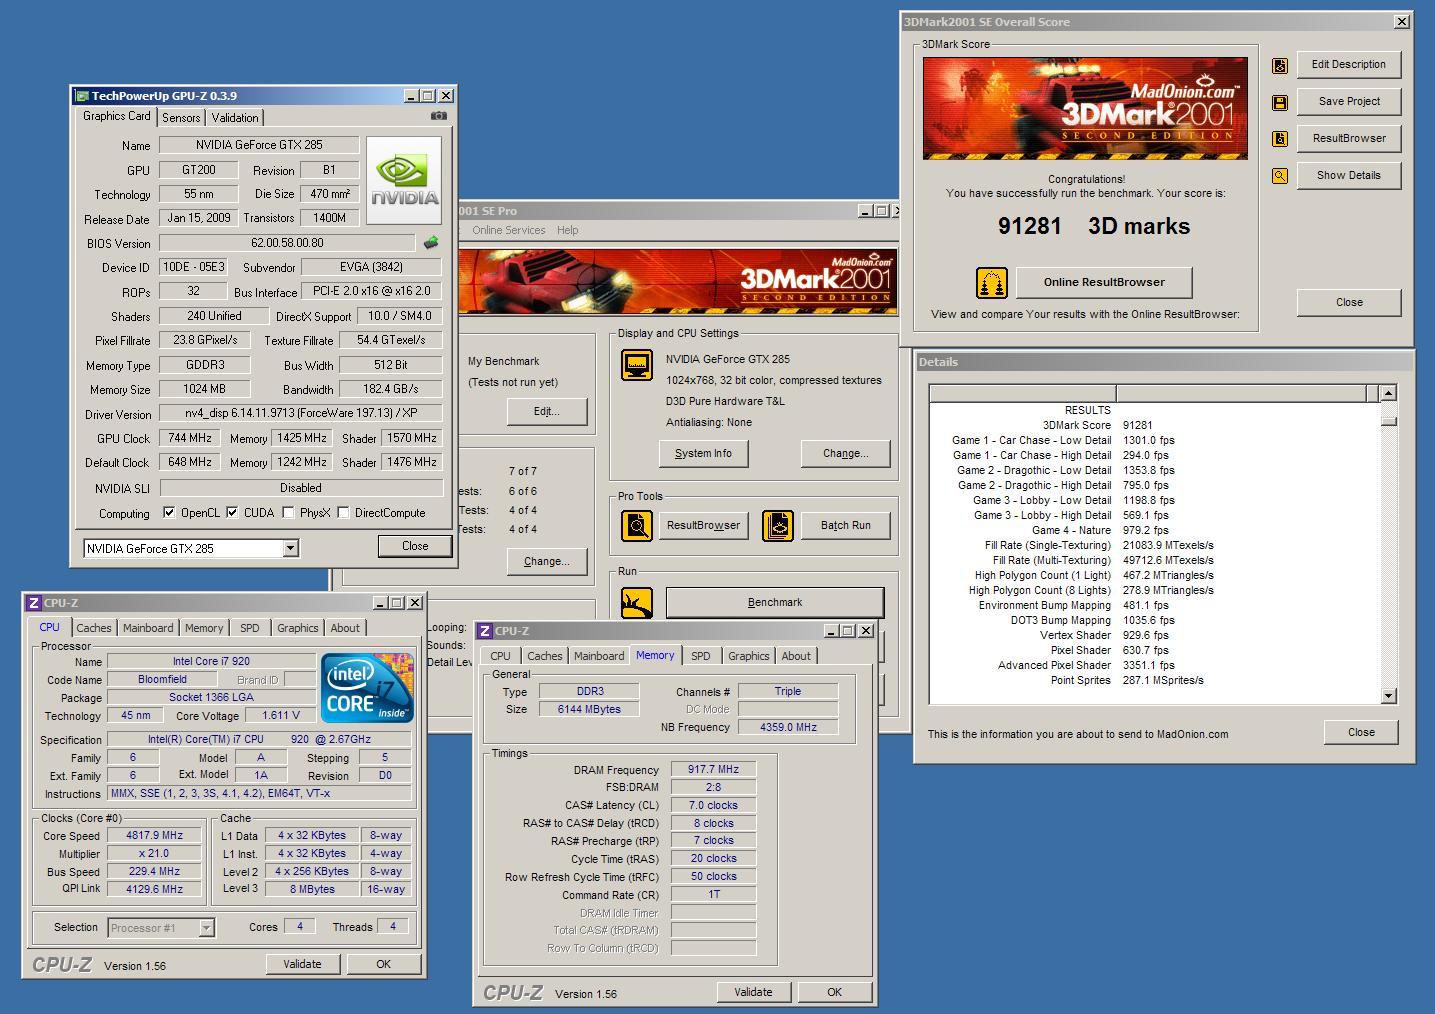Click the CPU-Z title bar icon of the CPU window

34,602
